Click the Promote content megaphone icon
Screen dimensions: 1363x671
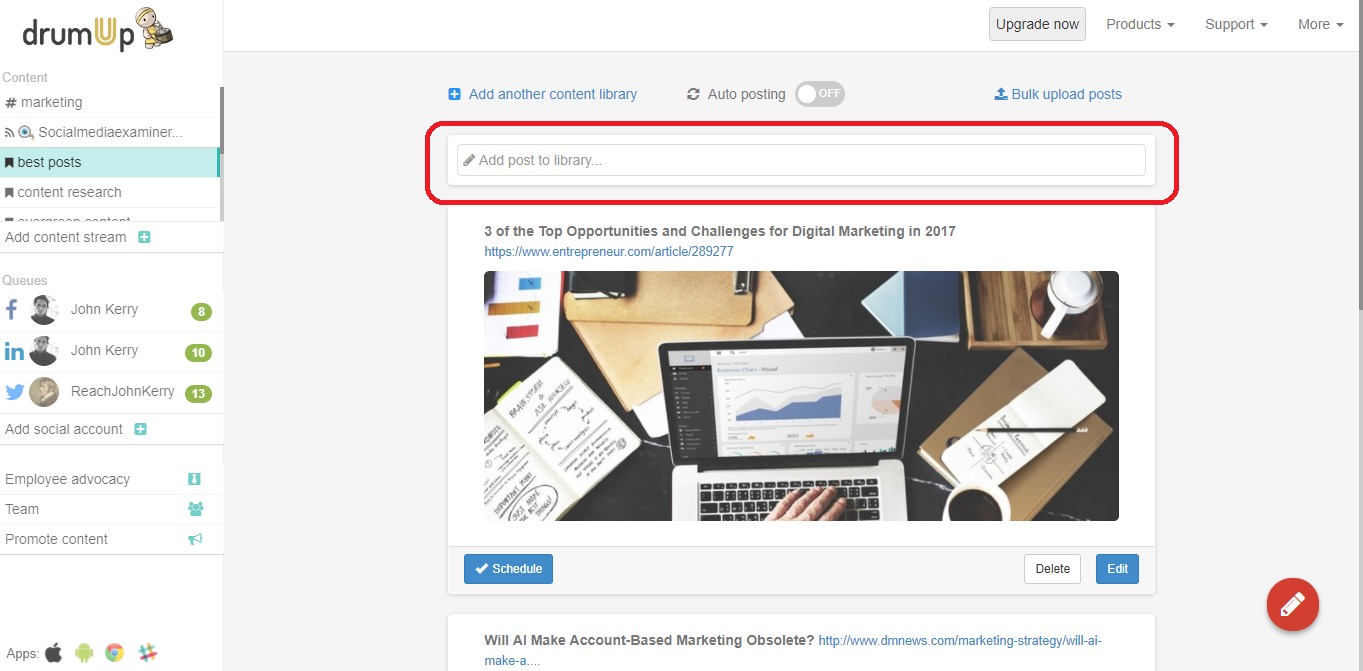click(x=195, y=539)
